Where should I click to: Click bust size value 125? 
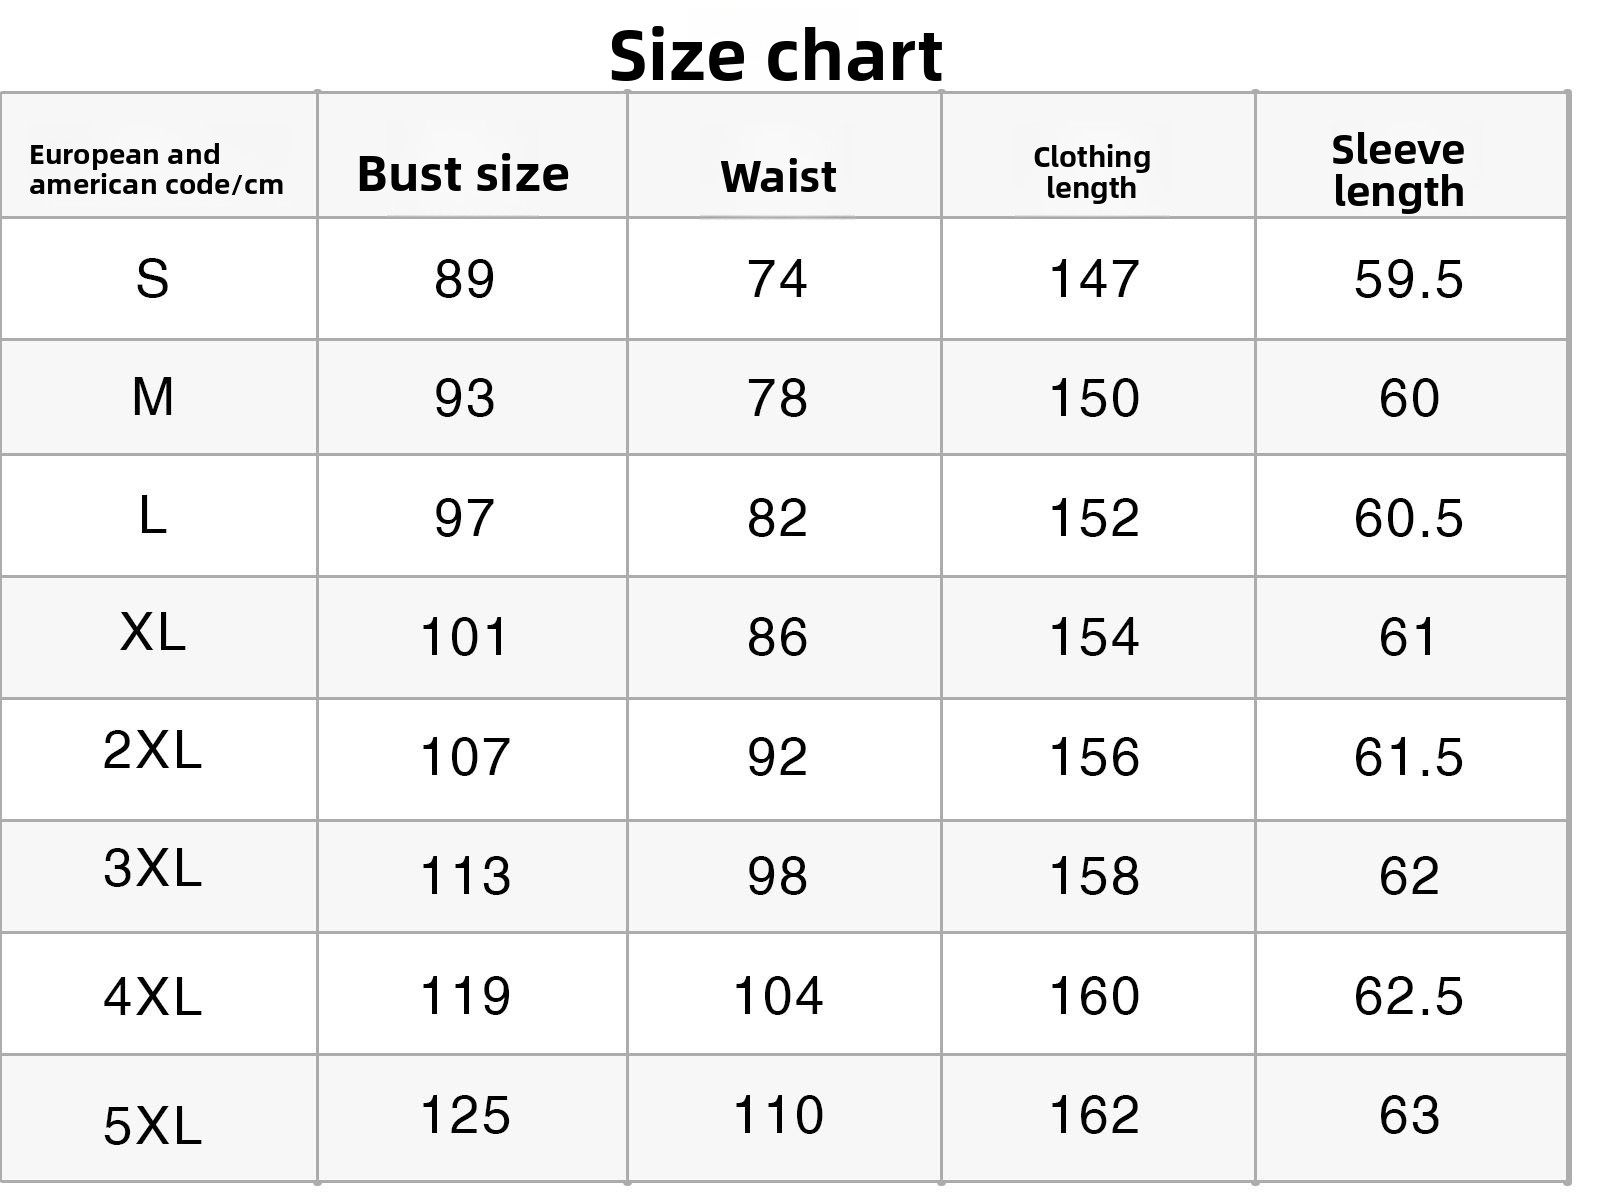pos(465,1115)
